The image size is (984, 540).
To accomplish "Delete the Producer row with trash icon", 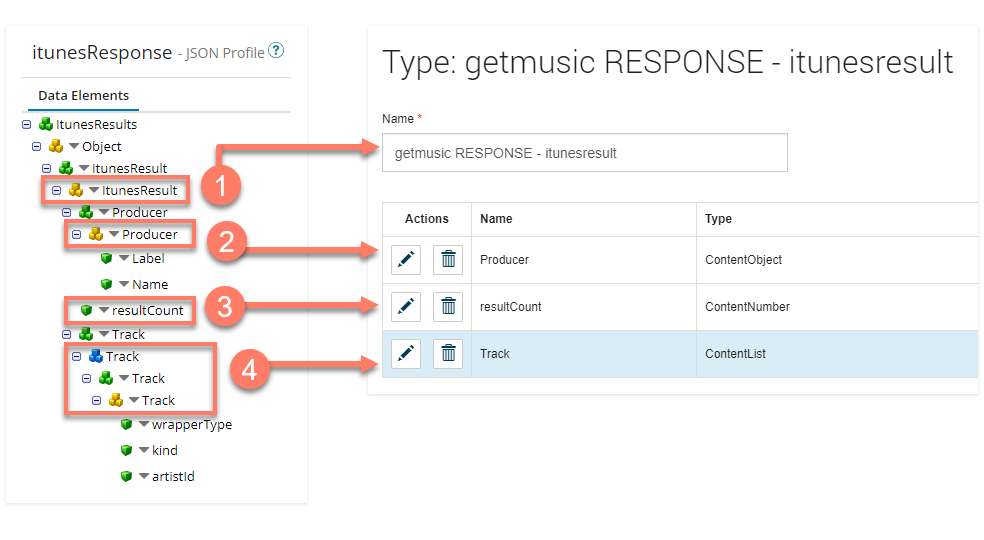I will click(x=448, y=259).
